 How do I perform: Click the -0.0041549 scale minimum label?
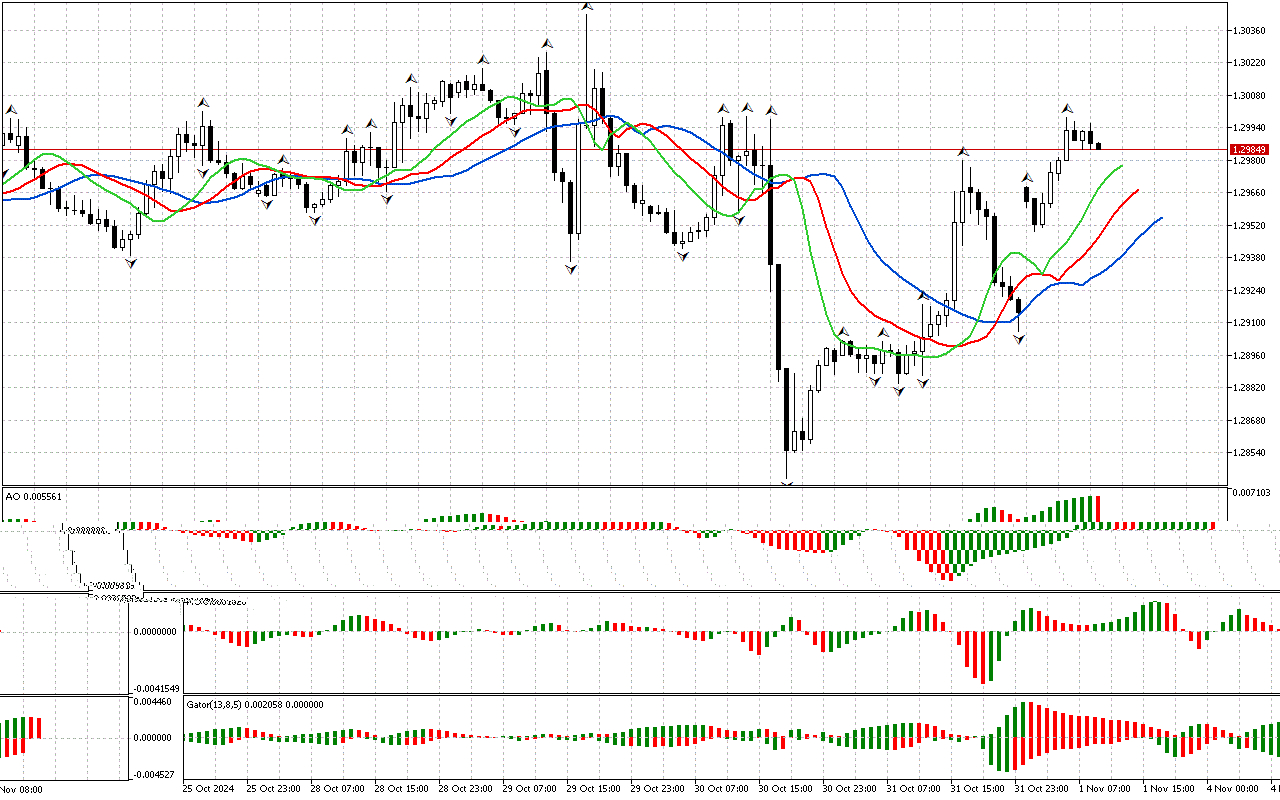click(x=155, y=689)
